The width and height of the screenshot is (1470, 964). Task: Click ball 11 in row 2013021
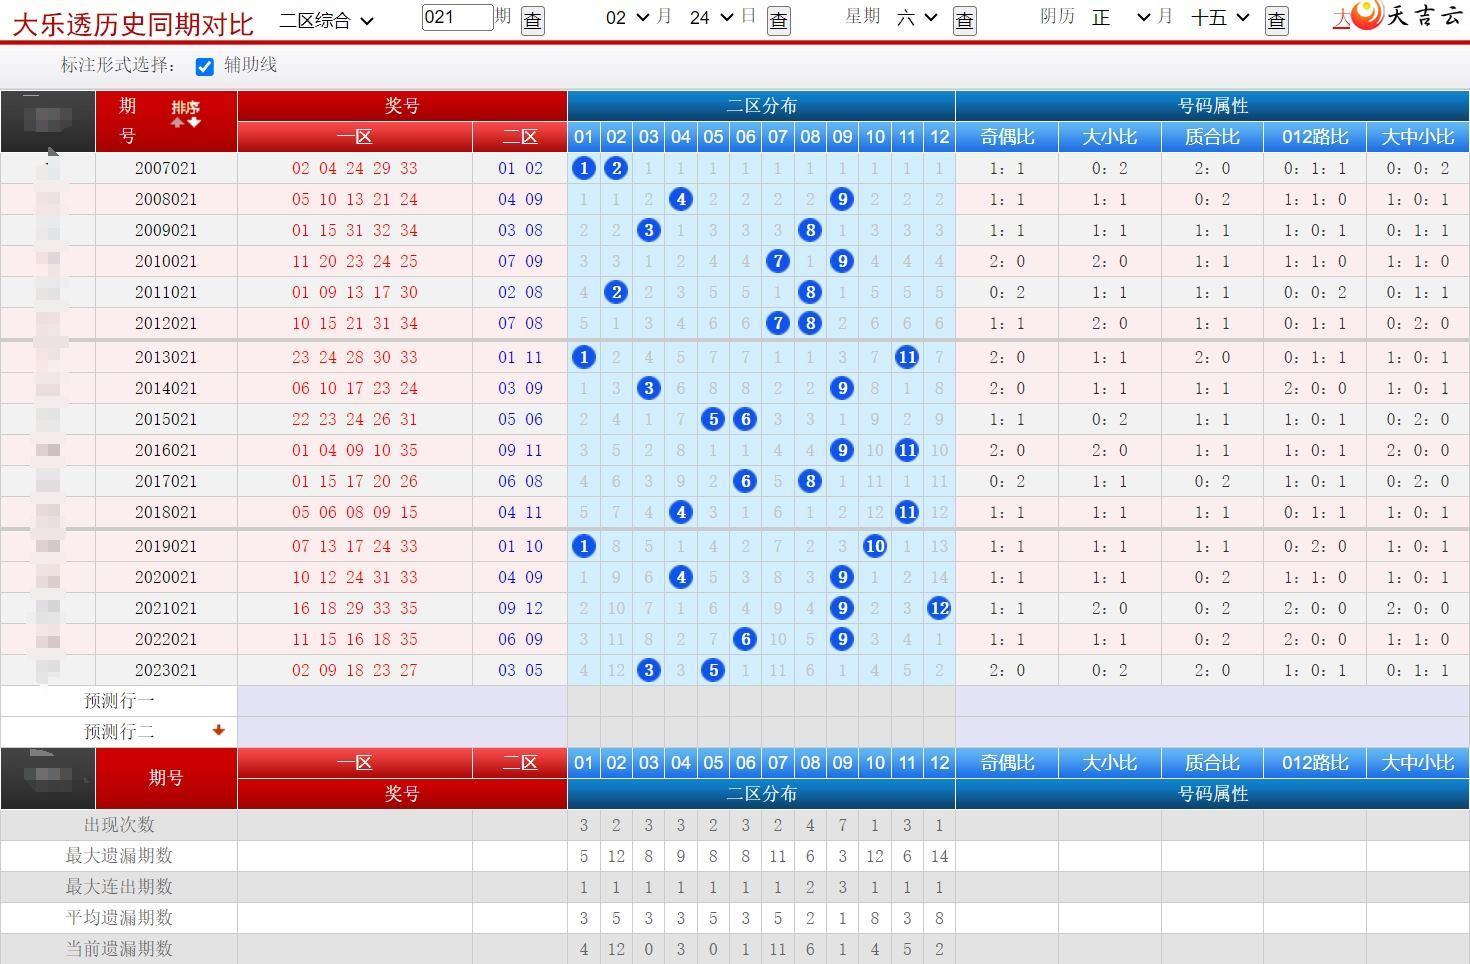point(907,357)
